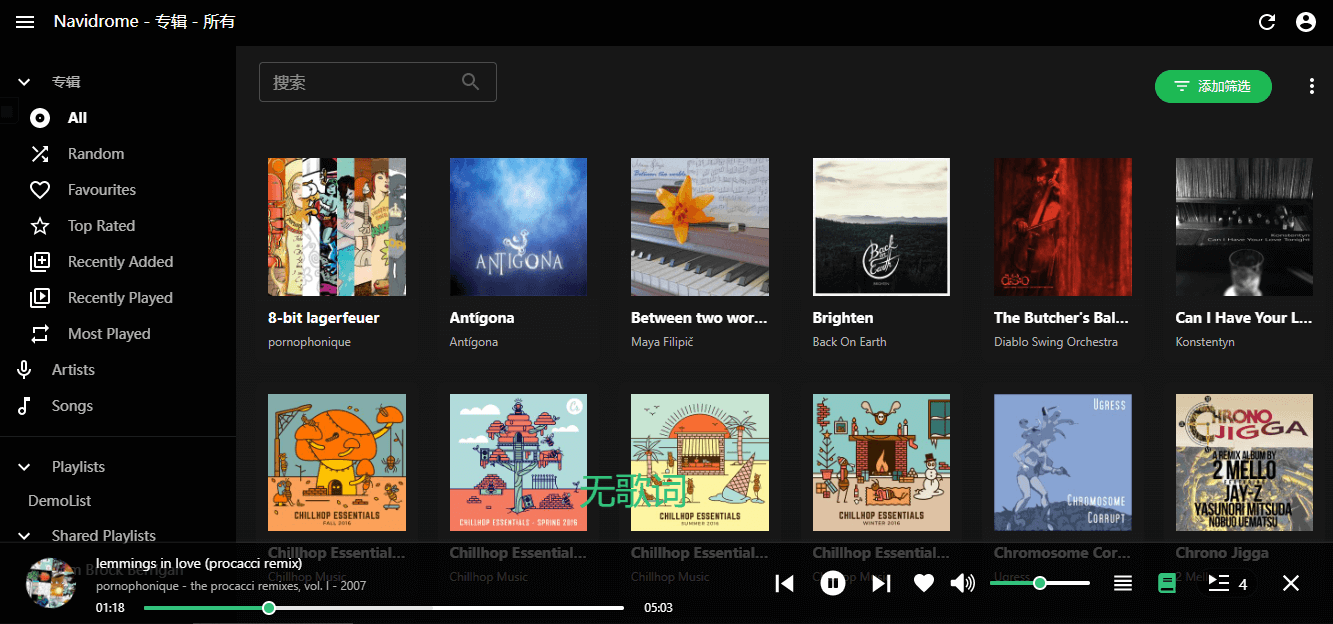This screenshot has height=624, width=1333.
Task: Click the Most Played repeat icon
Action: pyautogui.click(x=40, y=334)
